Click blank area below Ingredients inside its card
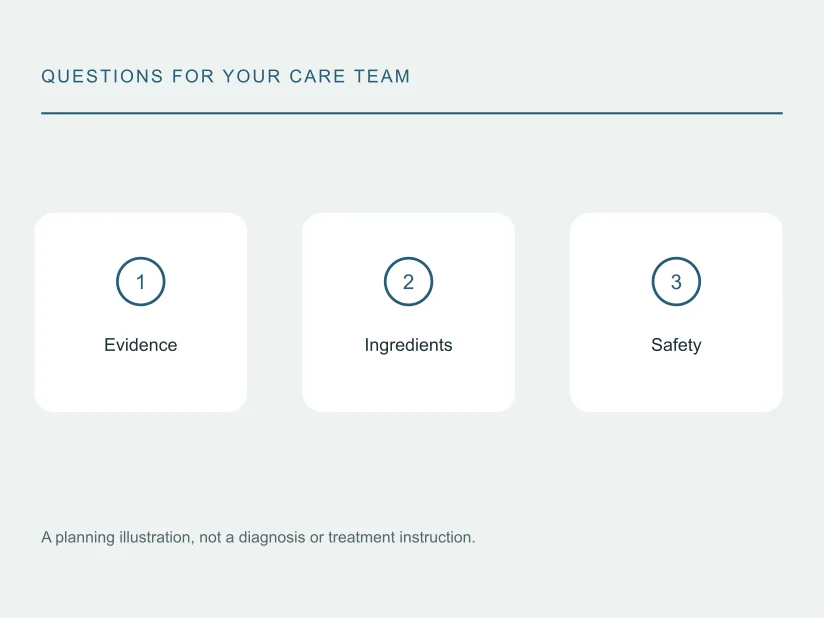This screenshot has width=824, height=618. click(x=408, y=384)
